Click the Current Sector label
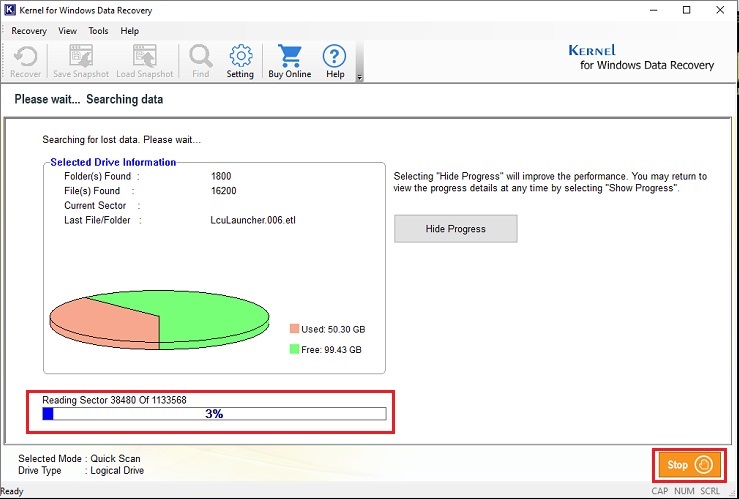This screenshot has width=739, height=499. [95, 205]
